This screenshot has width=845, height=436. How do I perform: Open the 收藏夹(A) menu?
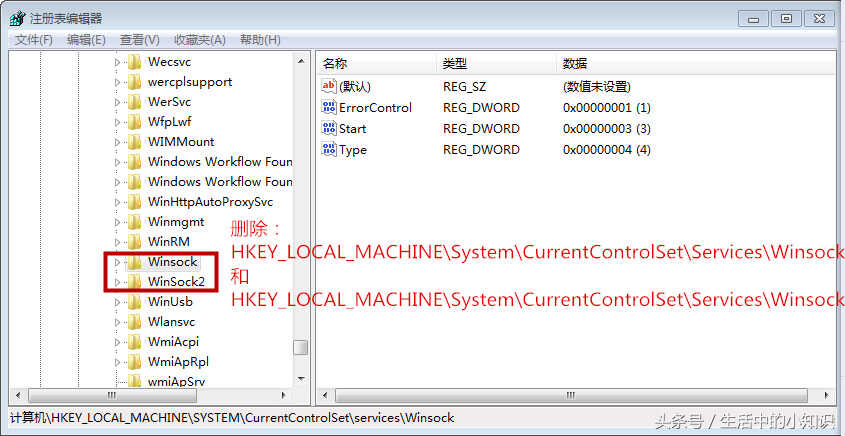pos(200,39)
